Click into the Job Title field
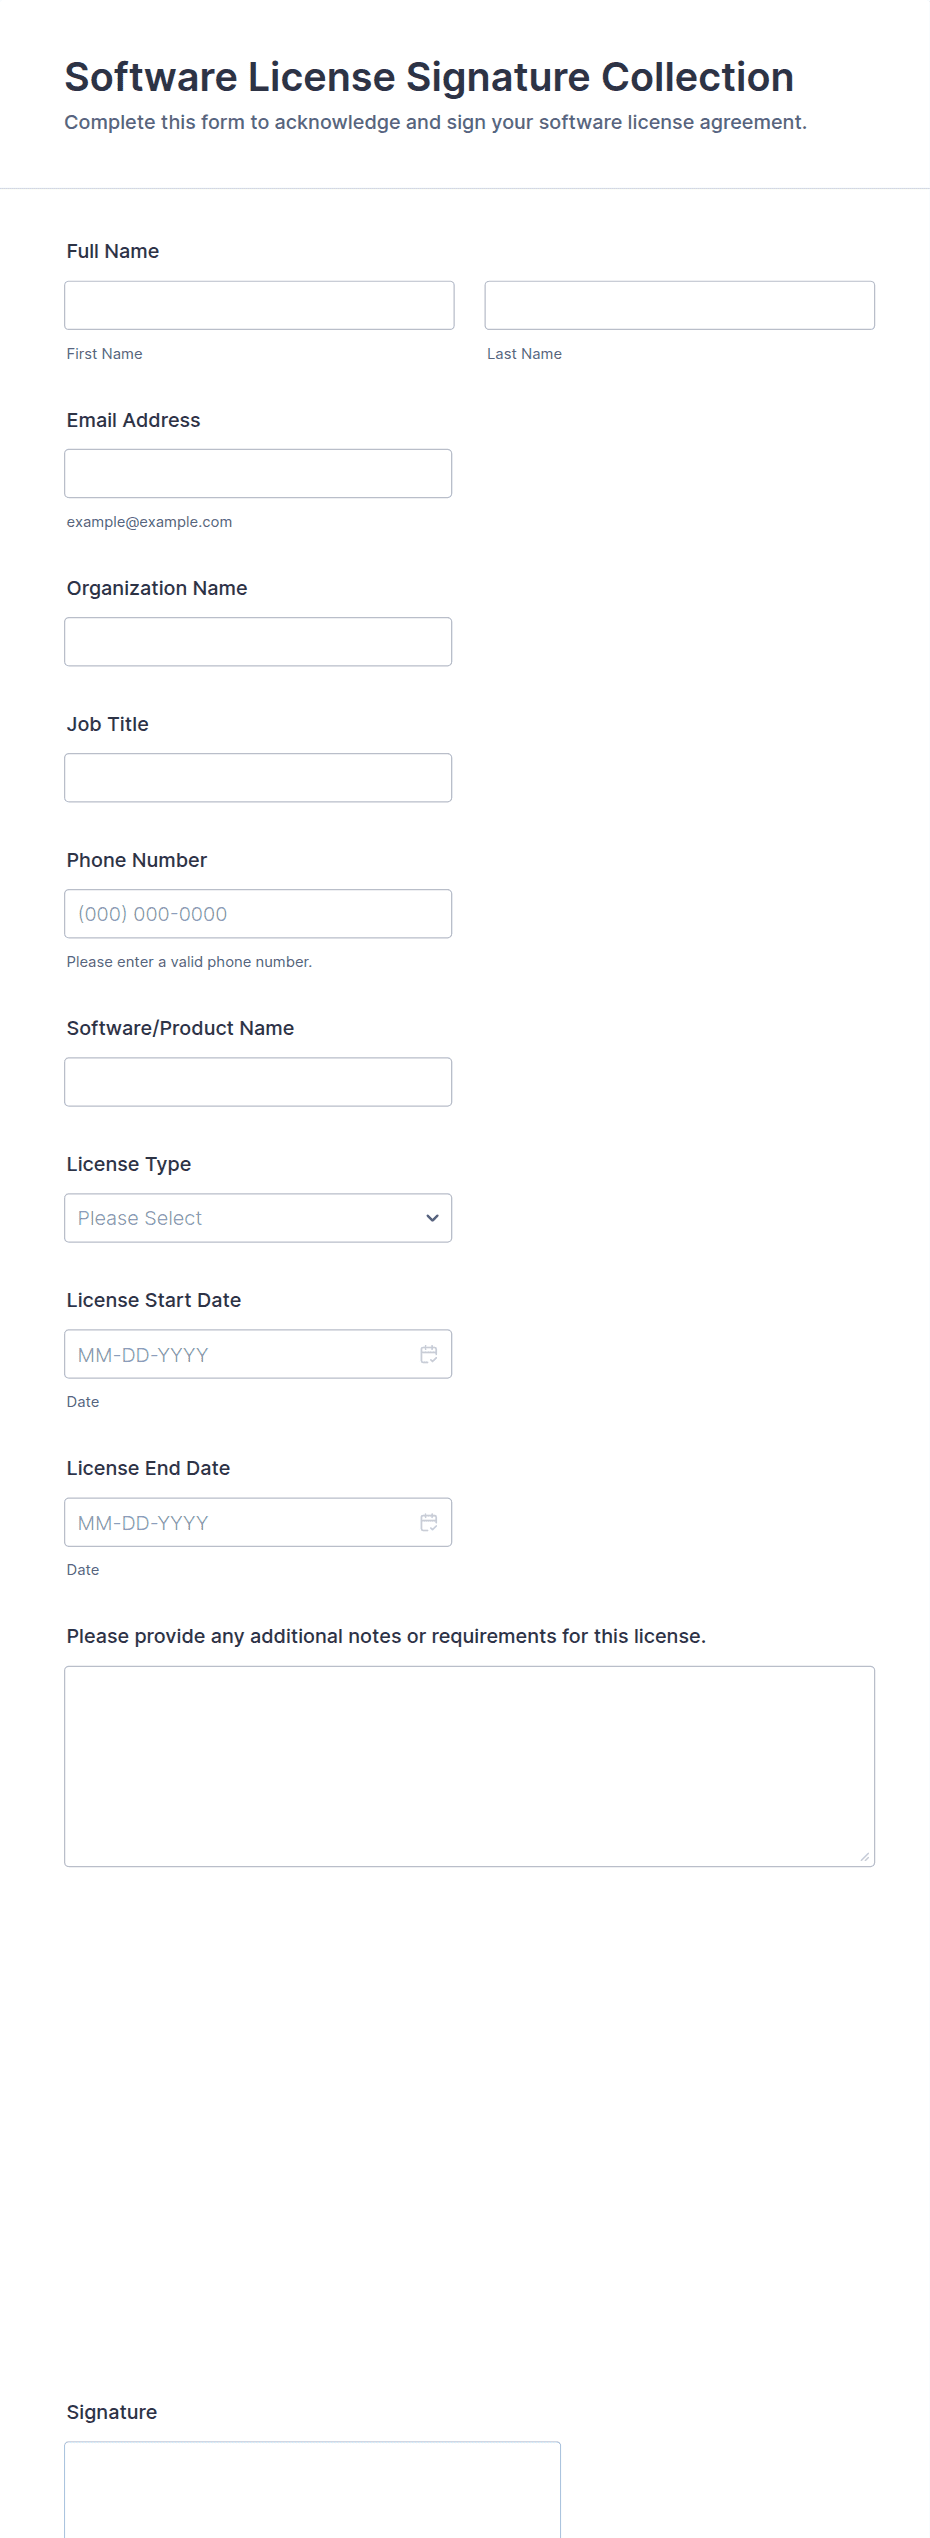Screen dimensions: 930x2538 pos(258,778)
